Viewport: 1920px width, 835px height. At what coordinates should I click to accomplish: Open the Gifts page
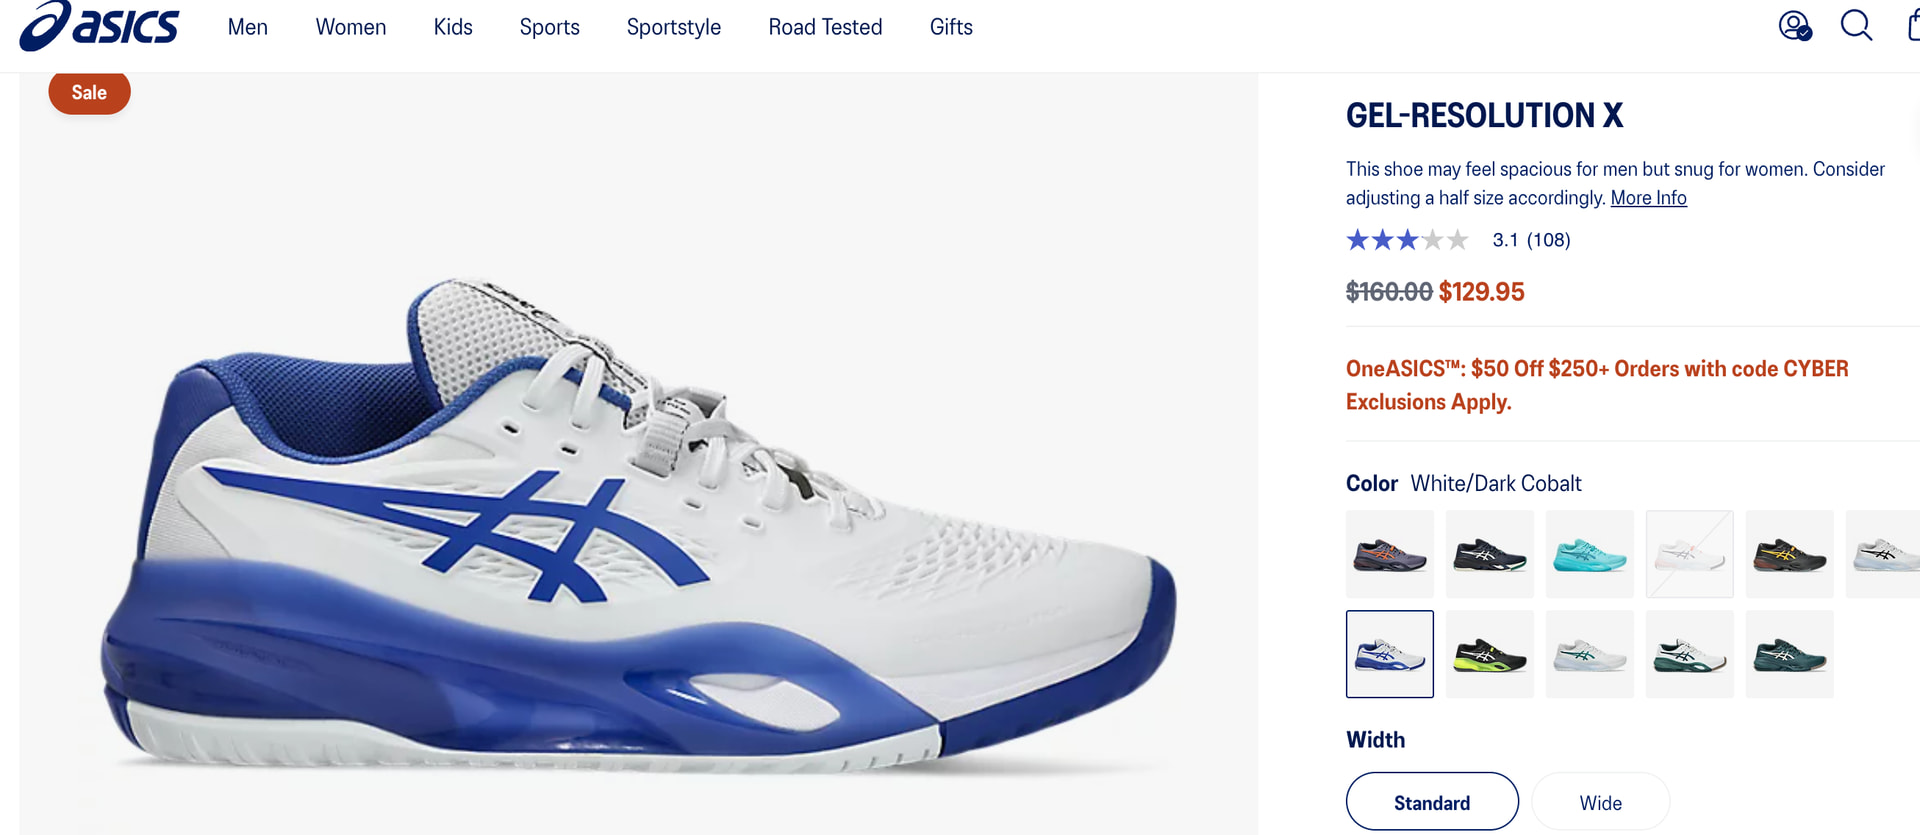click(x=951, y=27)
